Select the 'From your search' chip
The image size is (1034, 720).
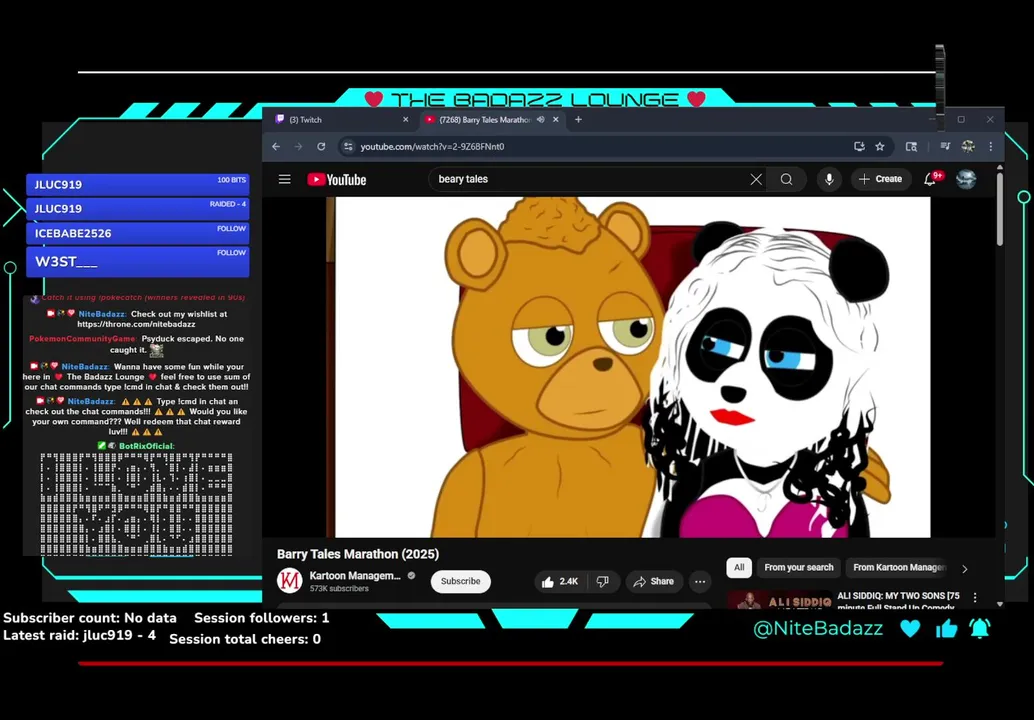[799, 567]
